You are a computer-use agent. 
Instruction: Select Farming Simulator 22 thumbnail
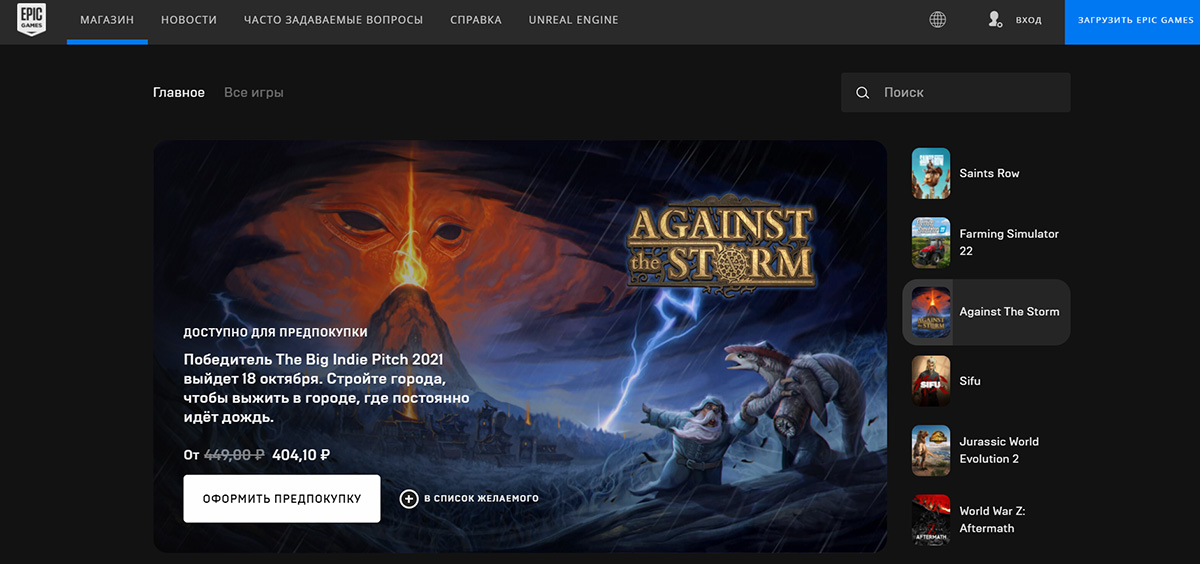pyautogui.click(x=931, y=243)
